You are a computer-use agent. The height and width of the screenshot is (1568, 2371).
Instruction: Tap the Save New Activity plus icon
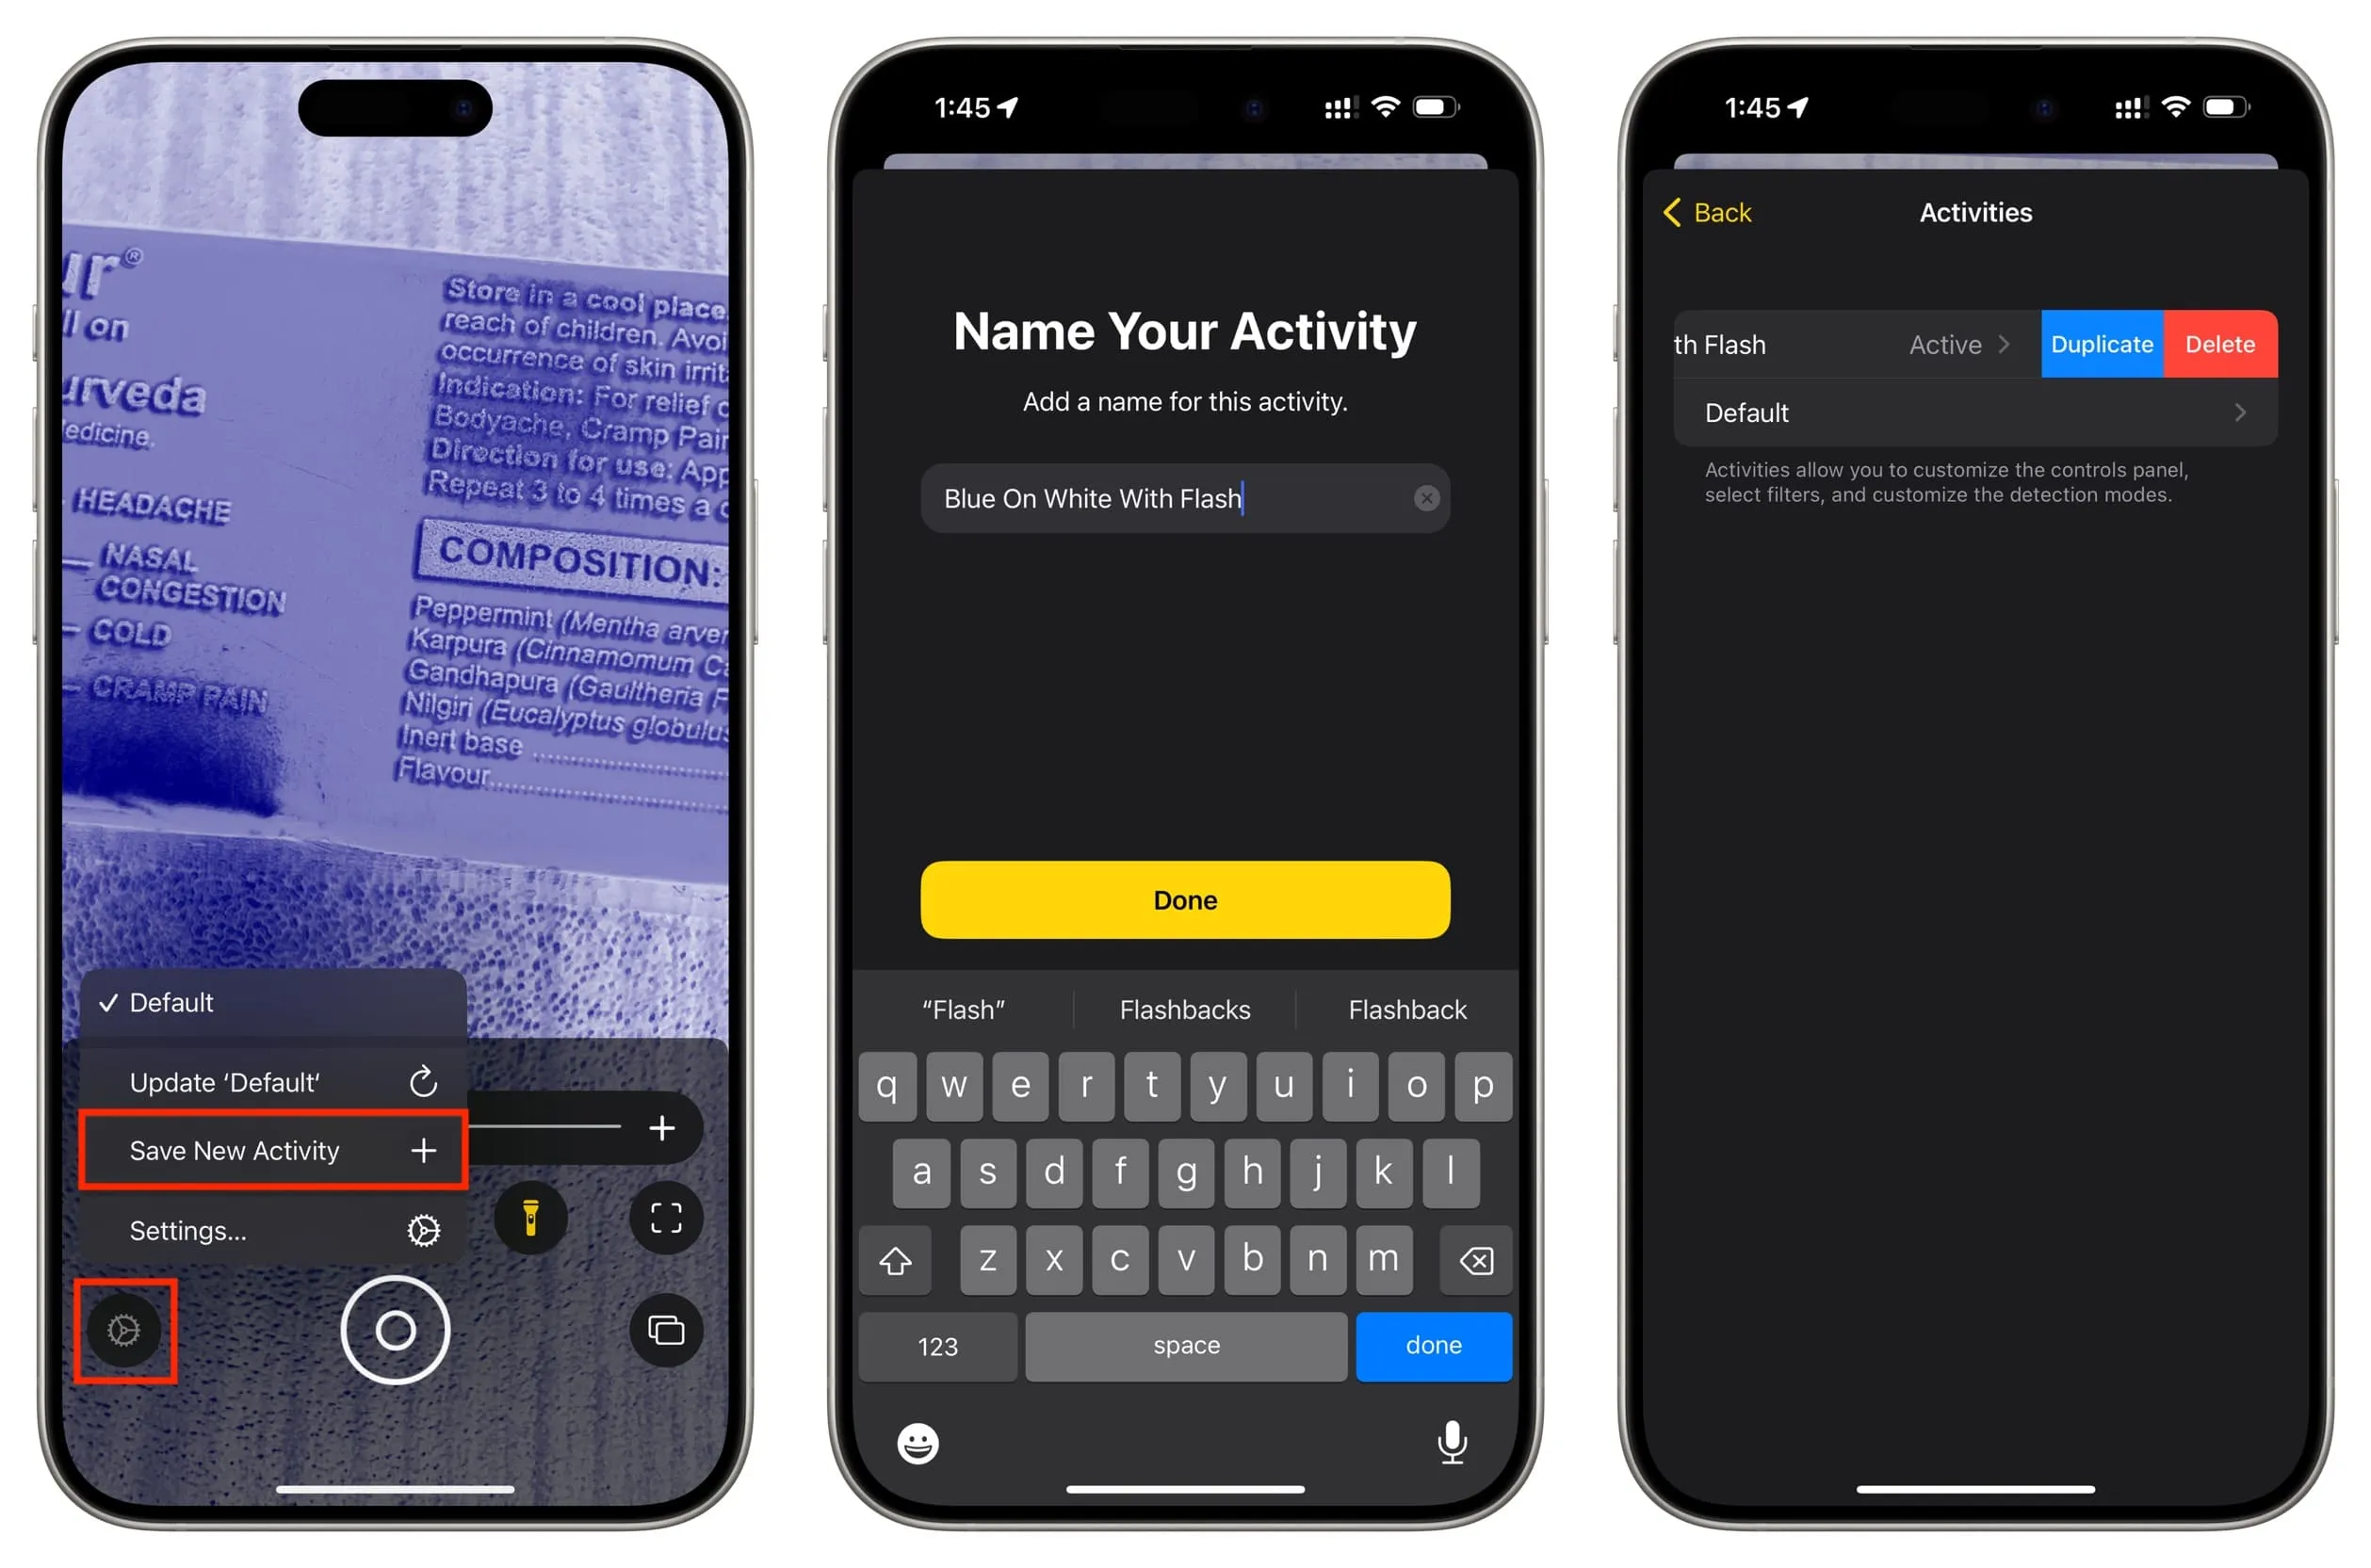[424, 1150]
